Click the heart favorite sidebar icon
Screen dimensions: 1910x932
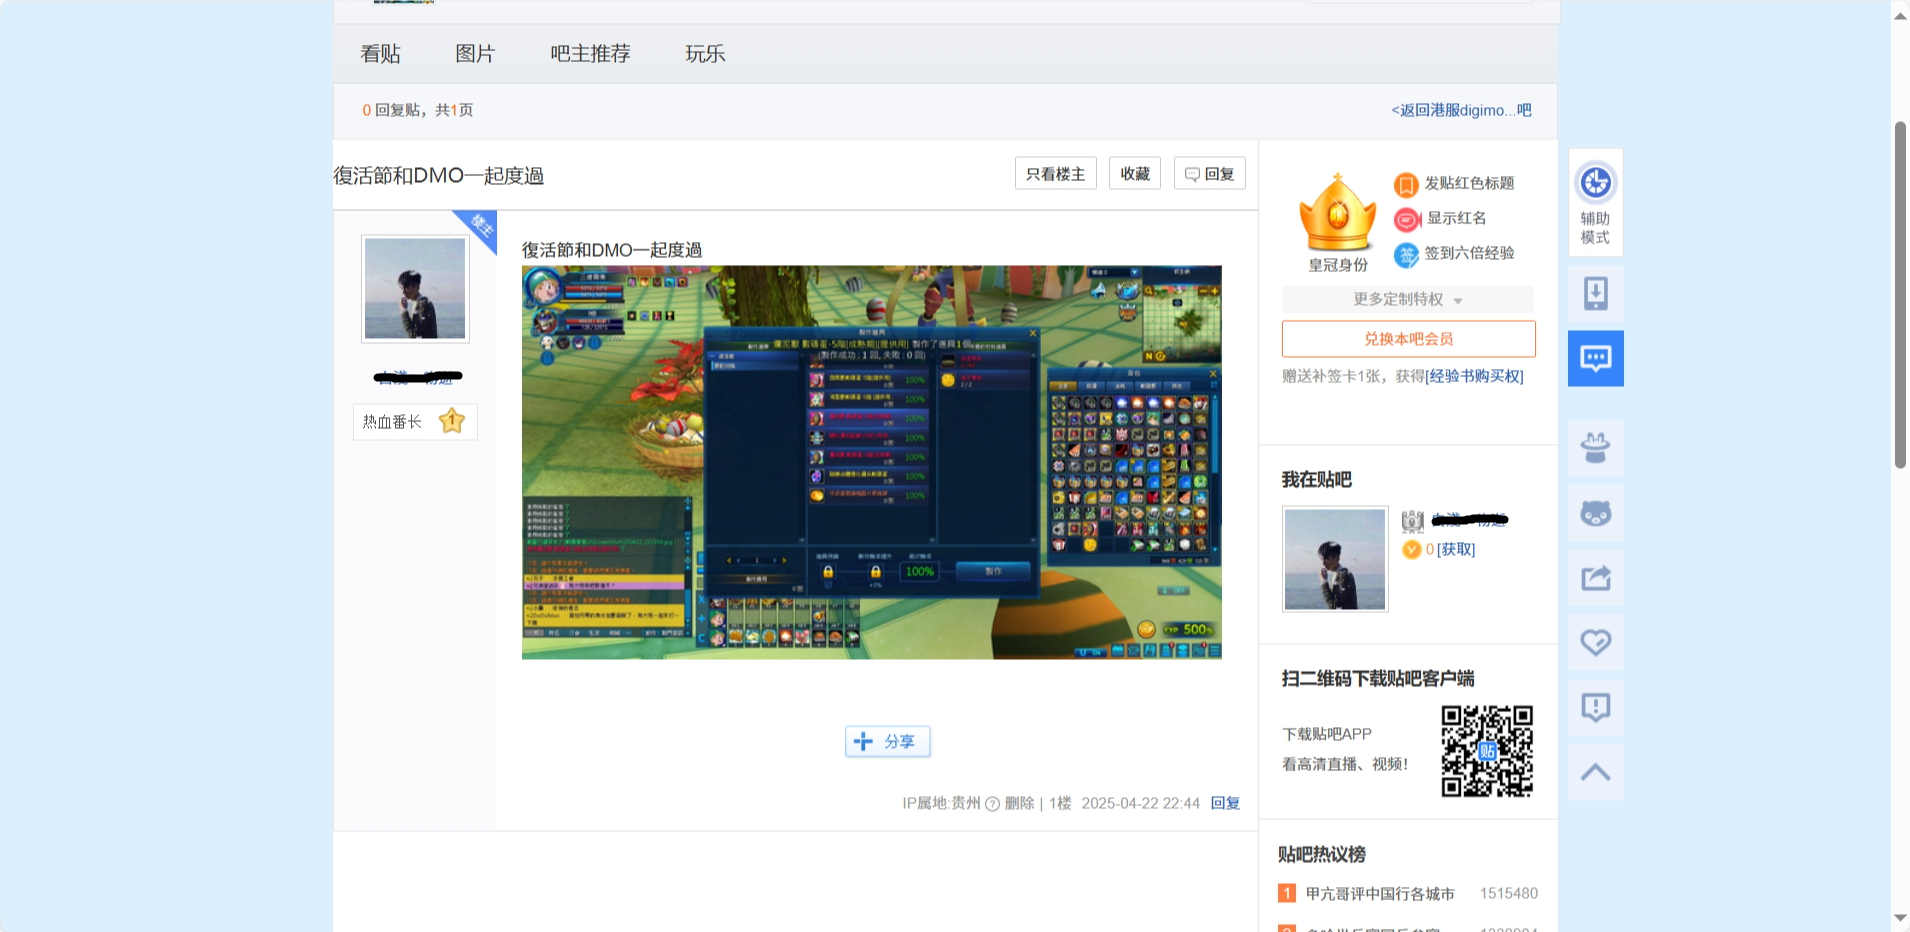pyautogui.click(x=1595, y=642)
